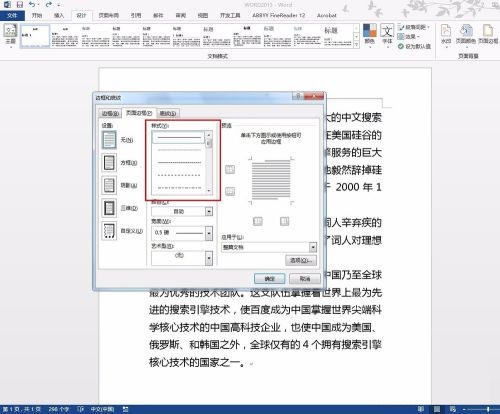The image size is (500, 414).
Task: Toggle the bottom border button in preview
Action: (x=230, y=191)
